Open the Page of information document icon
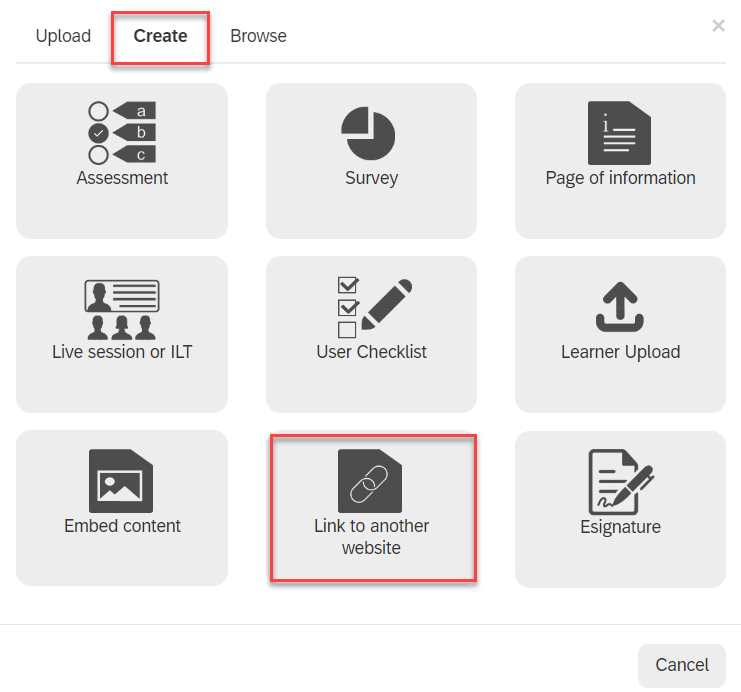Screen dimensions: 741x692 click(x=619, y=133)
